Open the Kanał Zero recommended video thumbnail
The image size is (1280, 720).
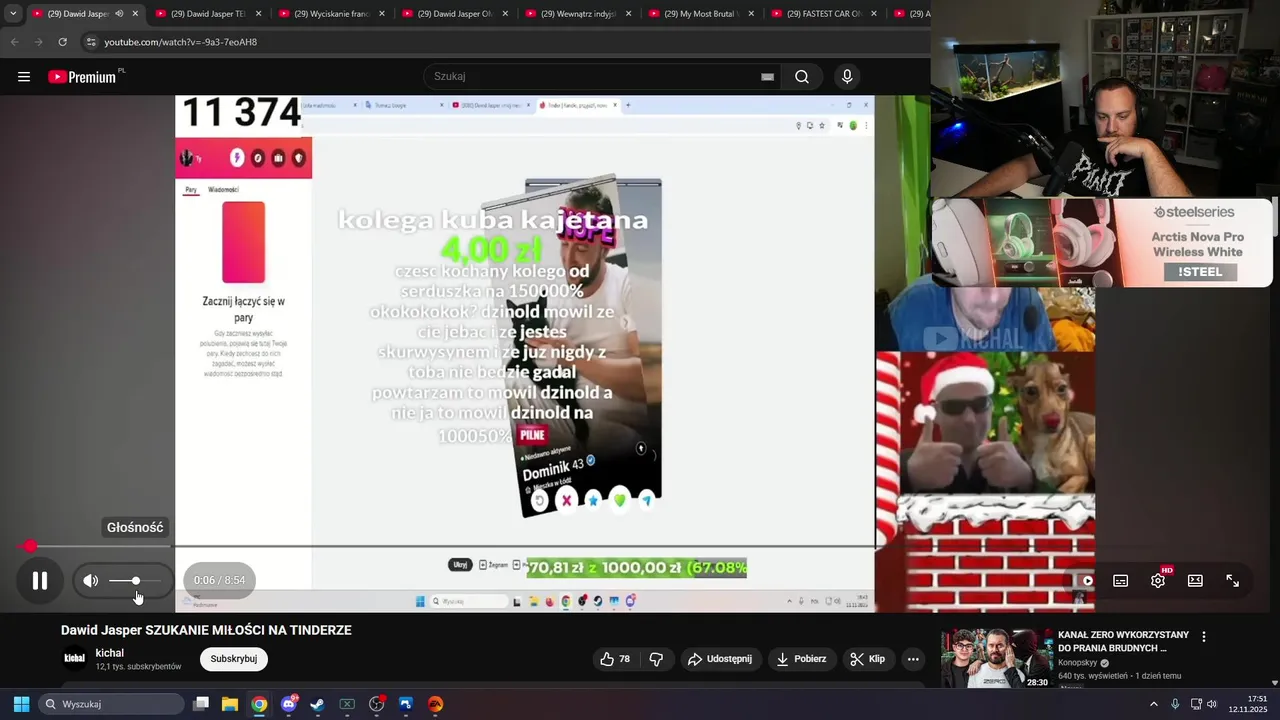click(997, 658)
